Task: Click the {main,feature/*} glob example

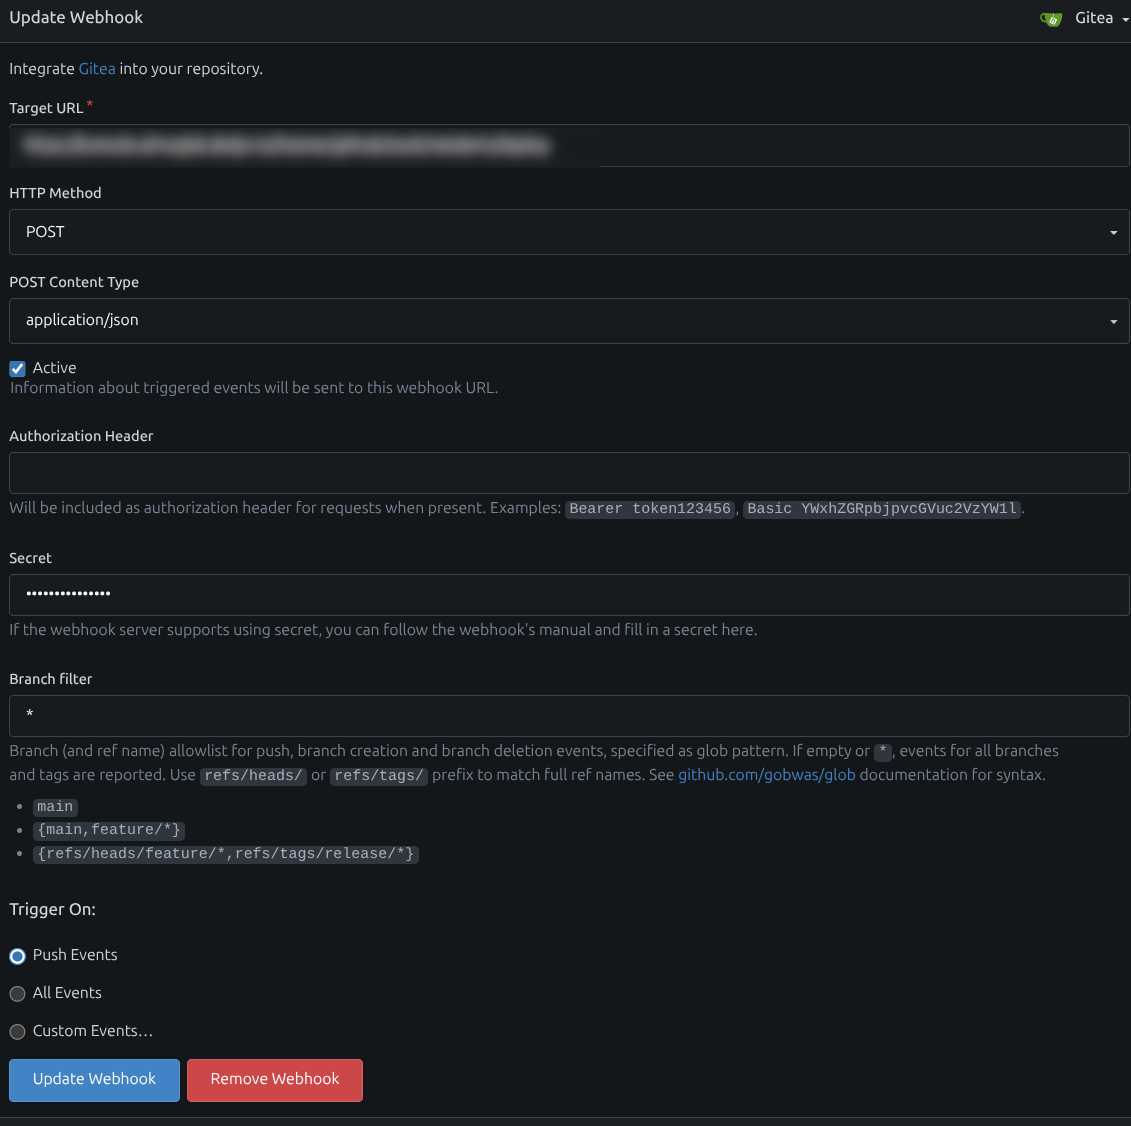Action: point(109,830)
